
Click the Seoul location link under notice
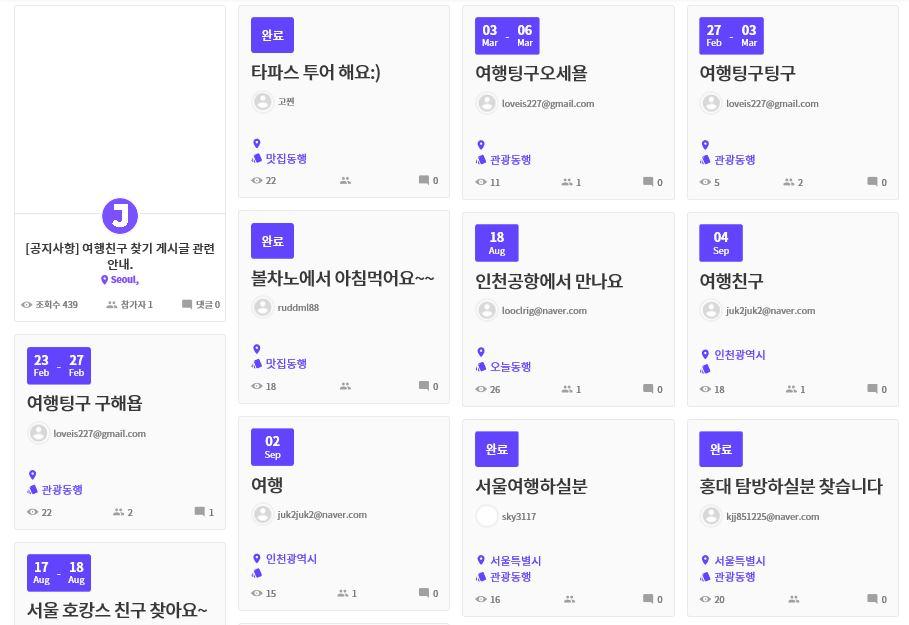125,279
